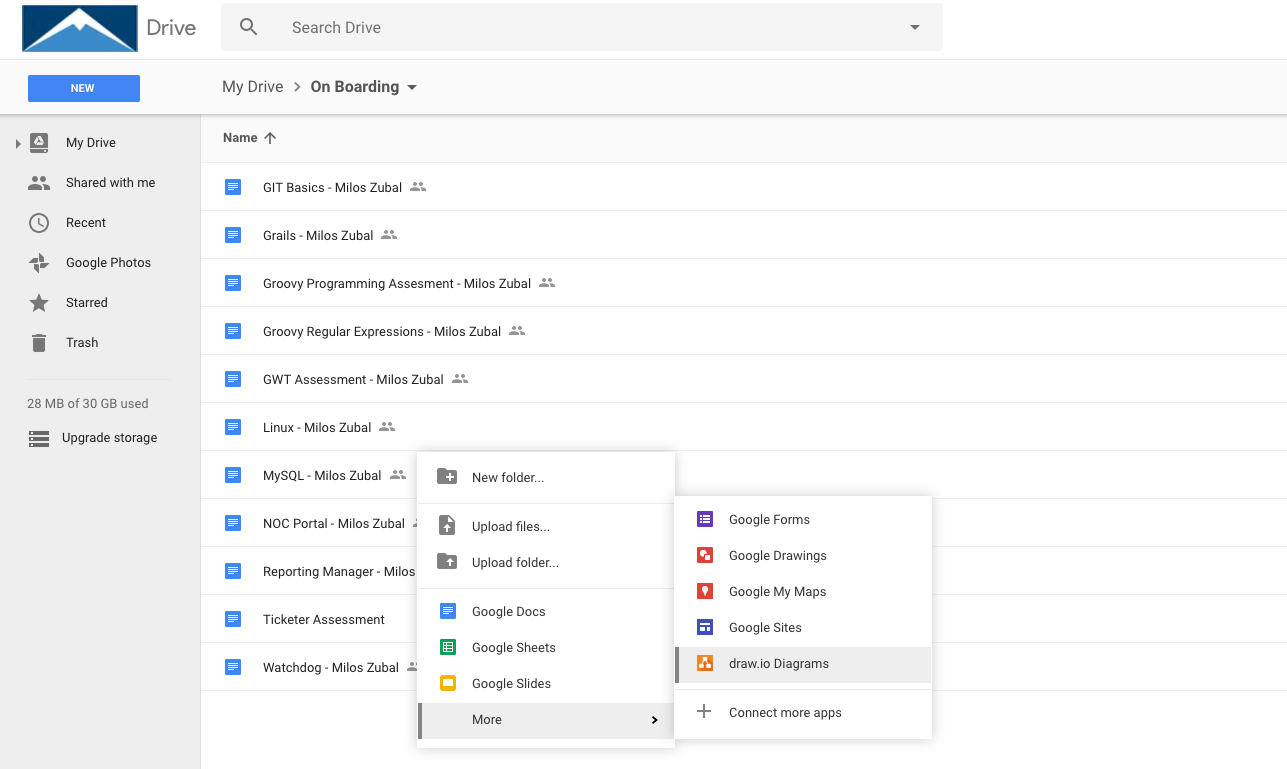Click the Google Sheets icon
Image resolution: width=1287 pixels, height=769 pixels.
448,647
